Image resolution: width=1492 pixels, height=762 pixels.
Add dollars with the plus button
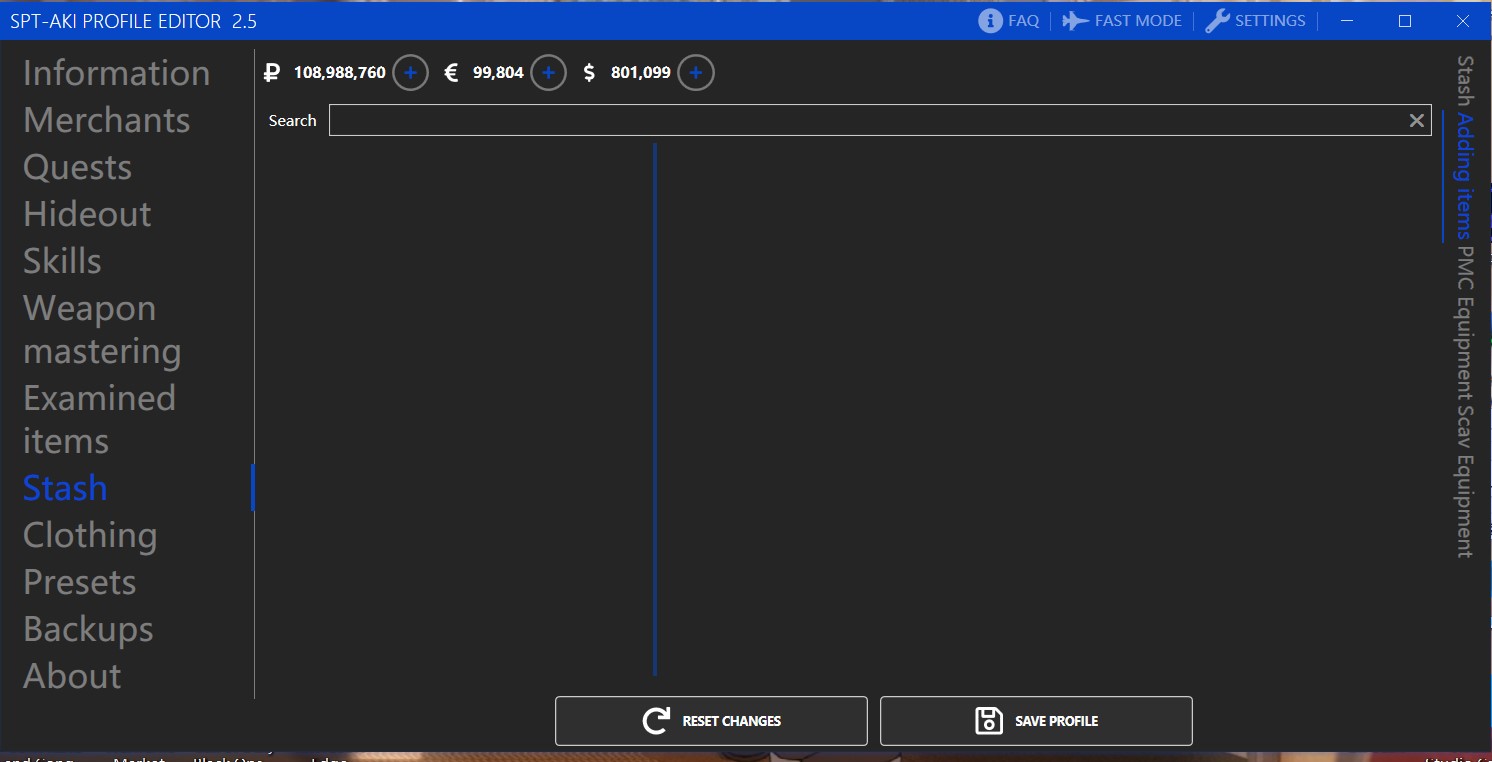click(695, 72)
